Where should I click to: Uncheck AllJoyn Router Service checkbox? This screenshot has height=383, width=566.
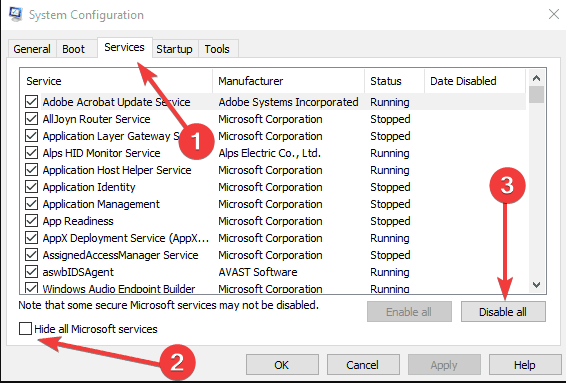pyautogui.click(x=31, y=119)
